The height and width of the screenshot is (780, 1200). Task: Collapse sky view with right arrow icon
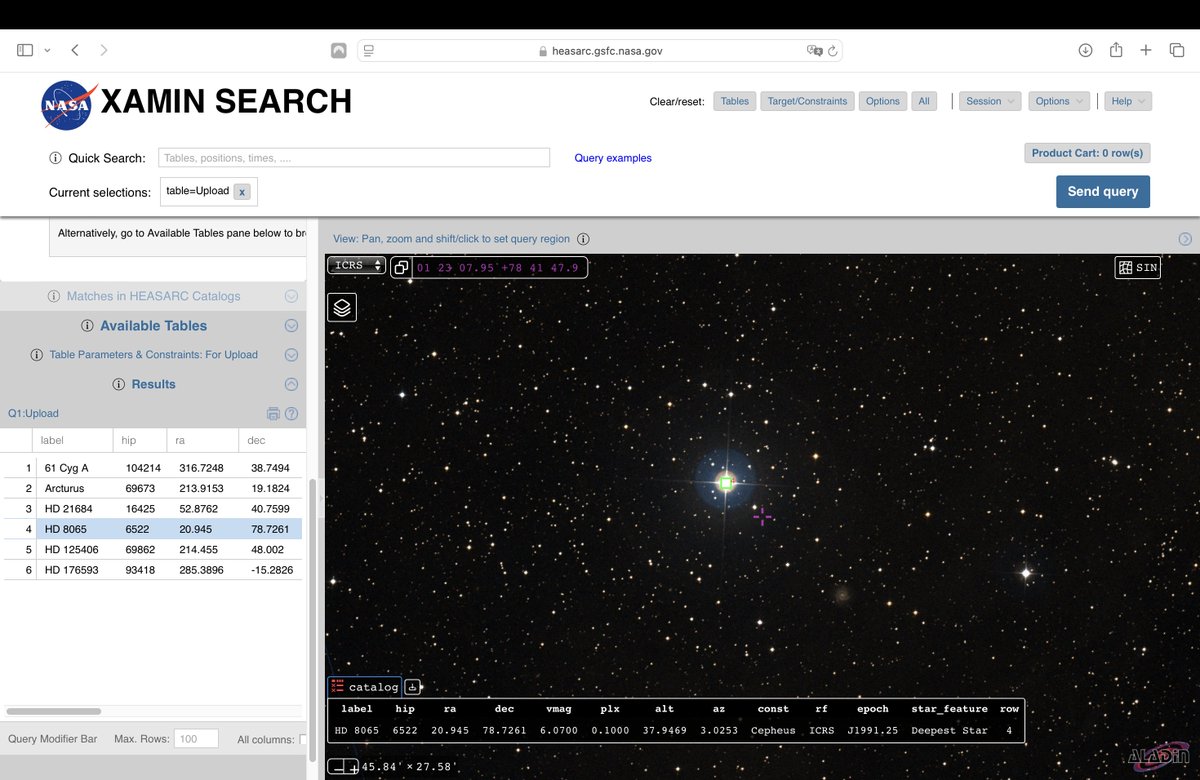point(1185,239)
